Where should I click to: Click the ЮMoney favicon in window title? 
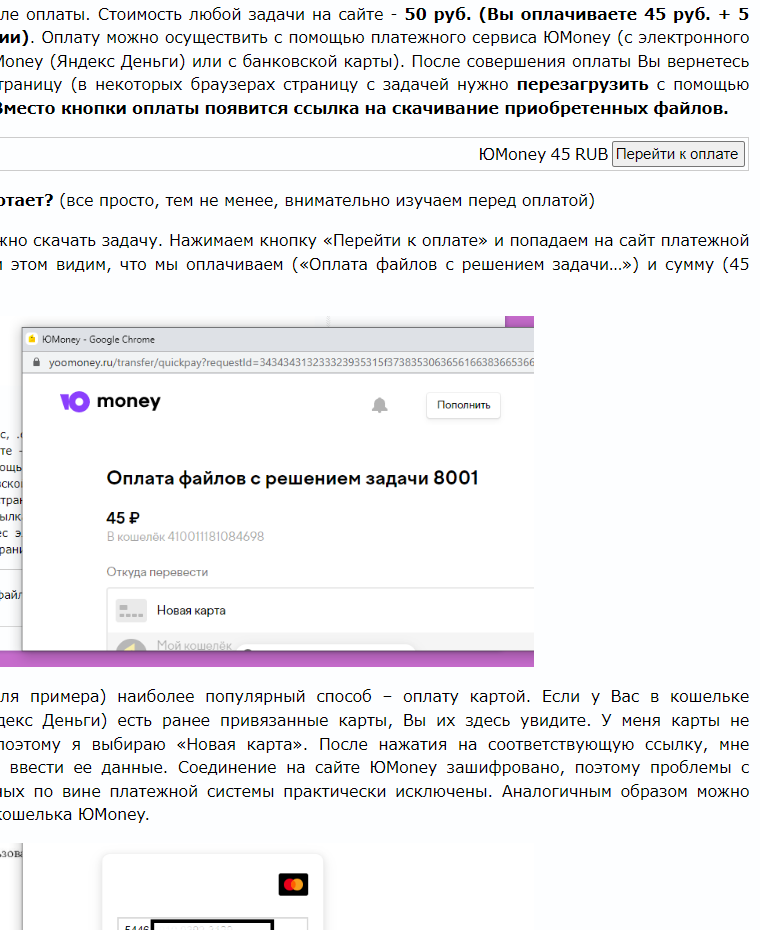32,339
